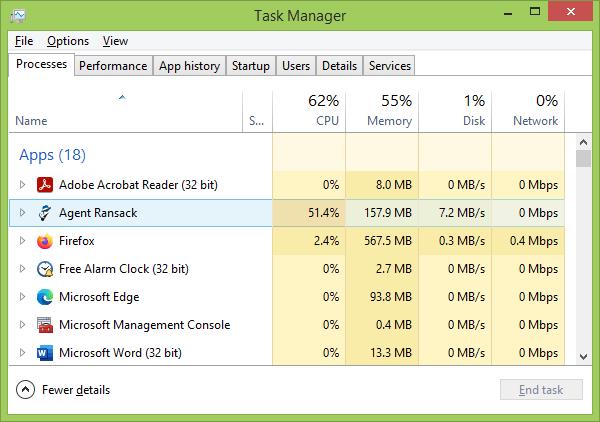Expand the Microsoft Word process
The width and height of the screenshot is (600, 422).
23,352
